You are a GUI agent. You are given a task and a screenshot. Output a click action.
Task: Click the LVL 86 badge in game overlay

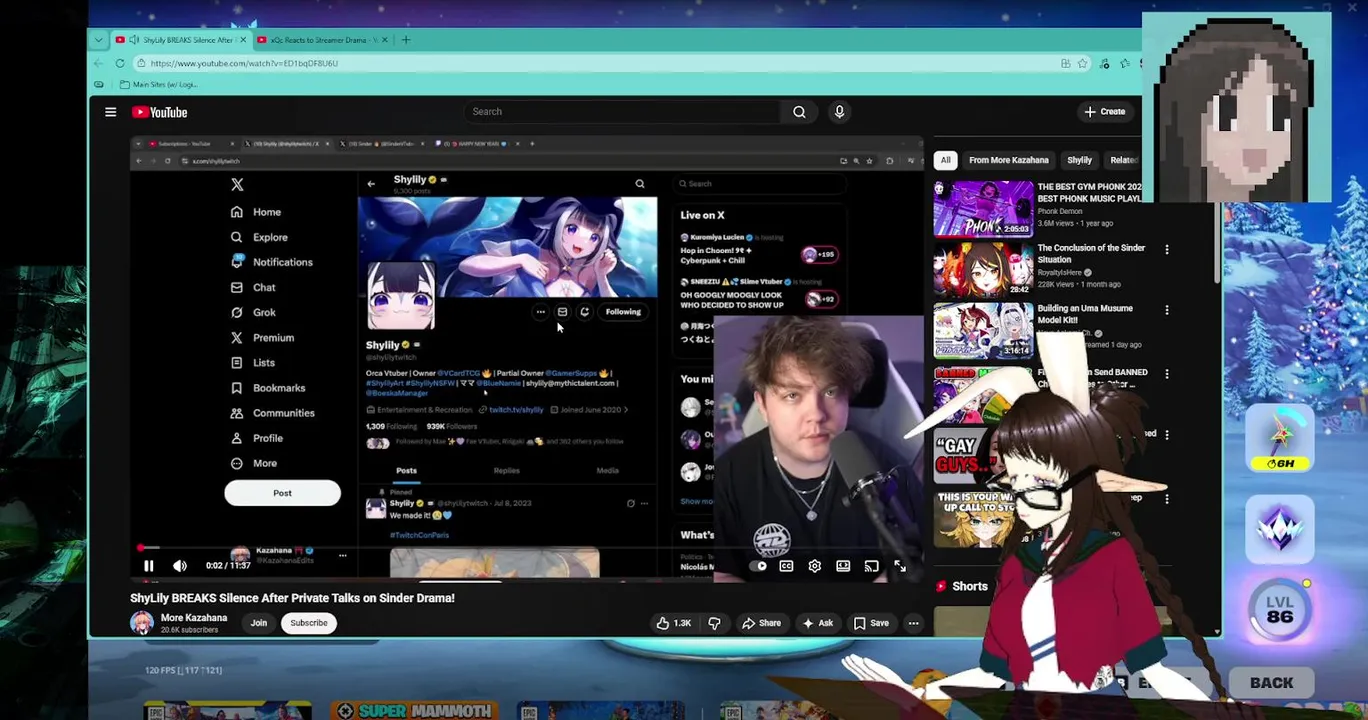[1280, 609]
